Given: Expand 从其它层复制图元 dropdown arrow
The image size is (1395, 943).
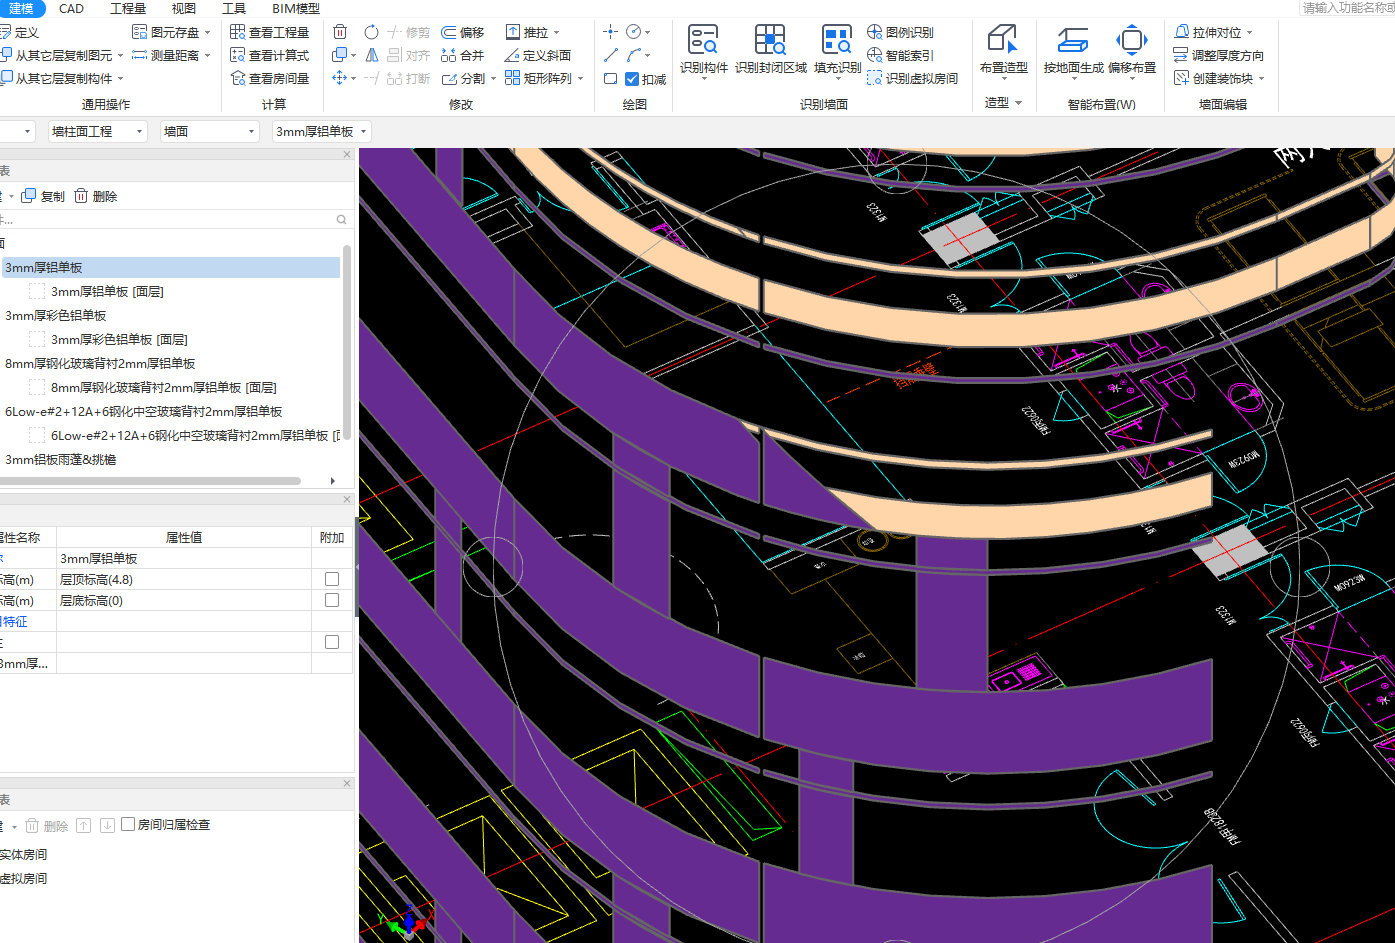Looking at the screenshot, I should pos(121,56).
